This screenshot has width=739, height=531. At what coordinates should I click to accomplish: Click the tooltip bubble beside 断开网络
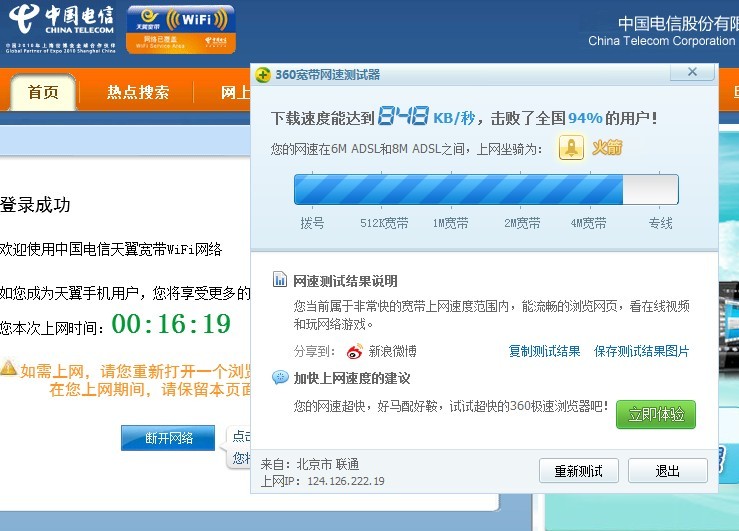[x=238, y=448]
